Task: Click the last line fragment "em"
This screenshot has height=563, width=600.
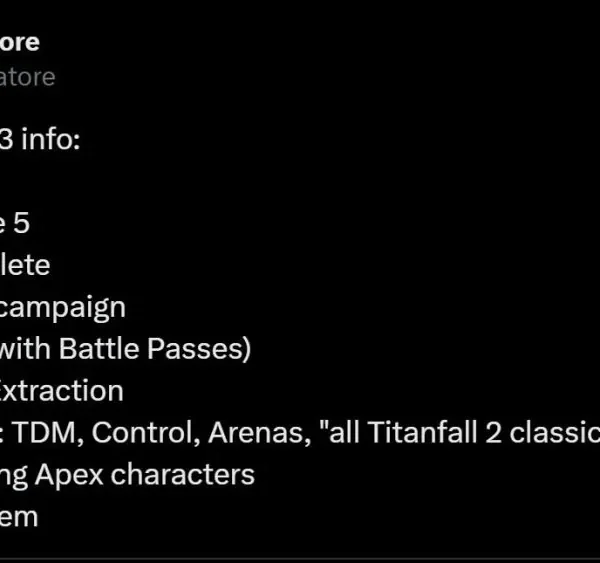Action: pos(19,517)
